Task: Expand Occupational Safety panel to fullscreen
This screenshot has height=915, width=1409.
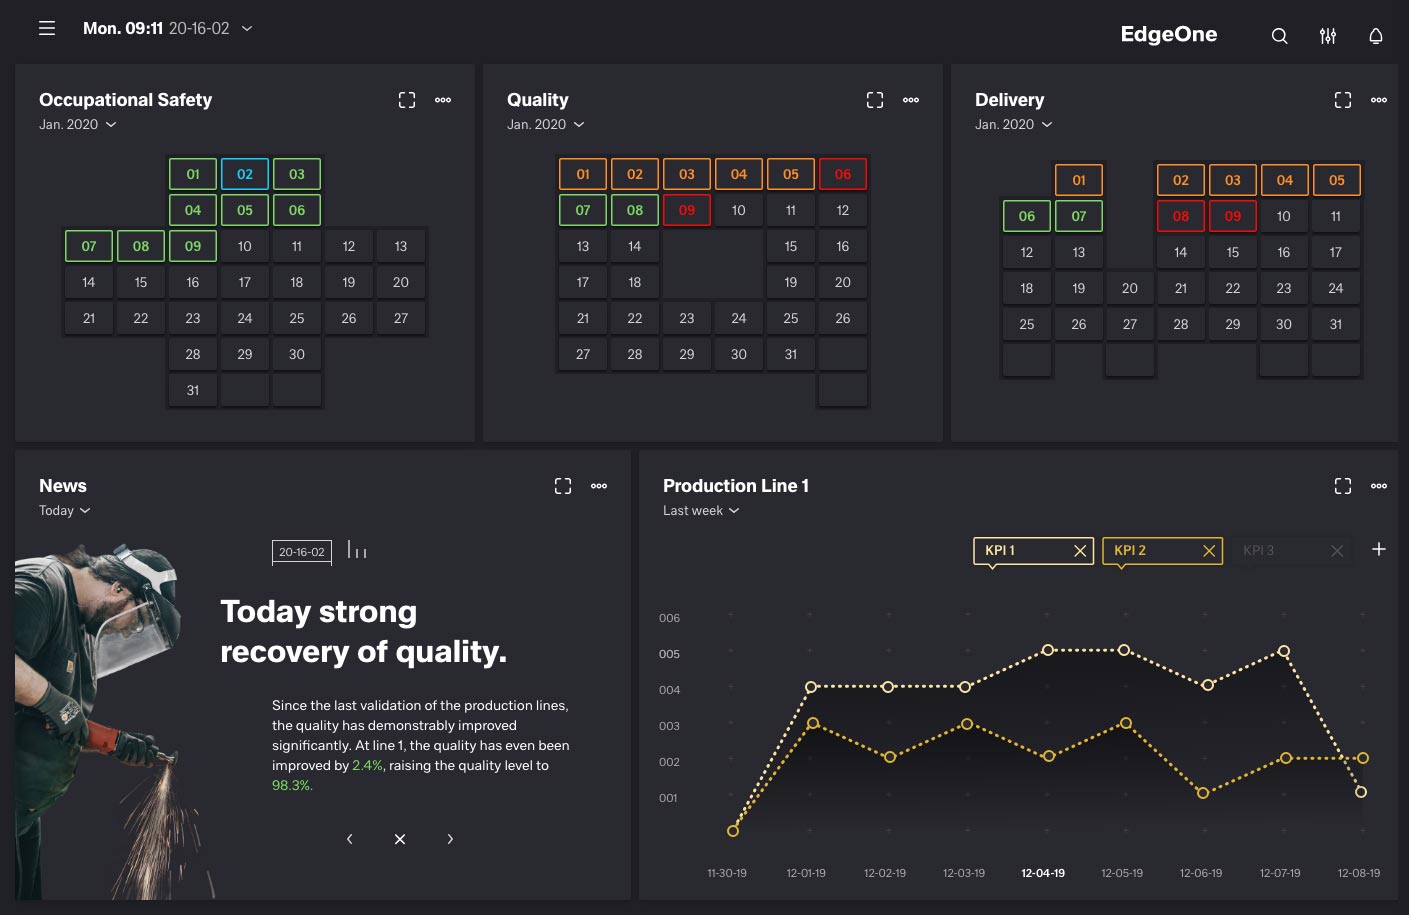Action: 407,100
